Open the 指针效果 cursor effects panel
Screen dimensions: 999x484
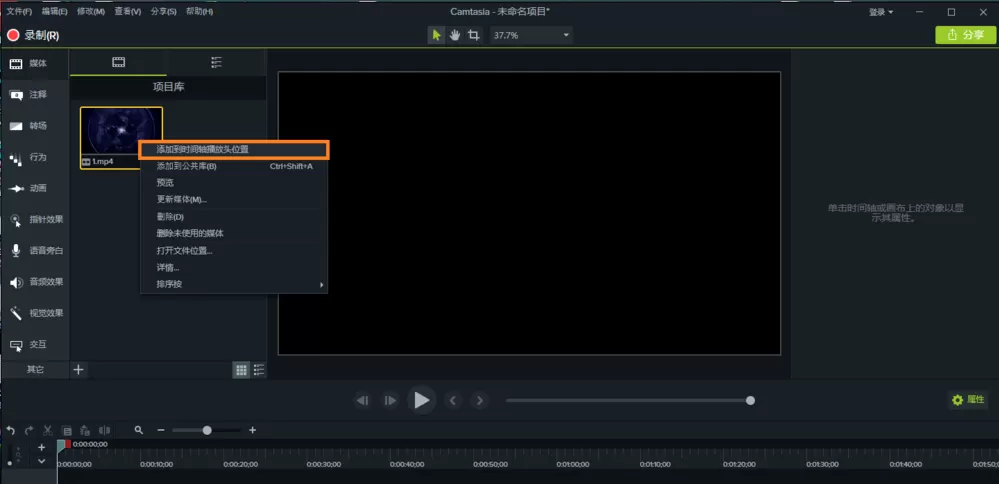[x=35, y=220]
